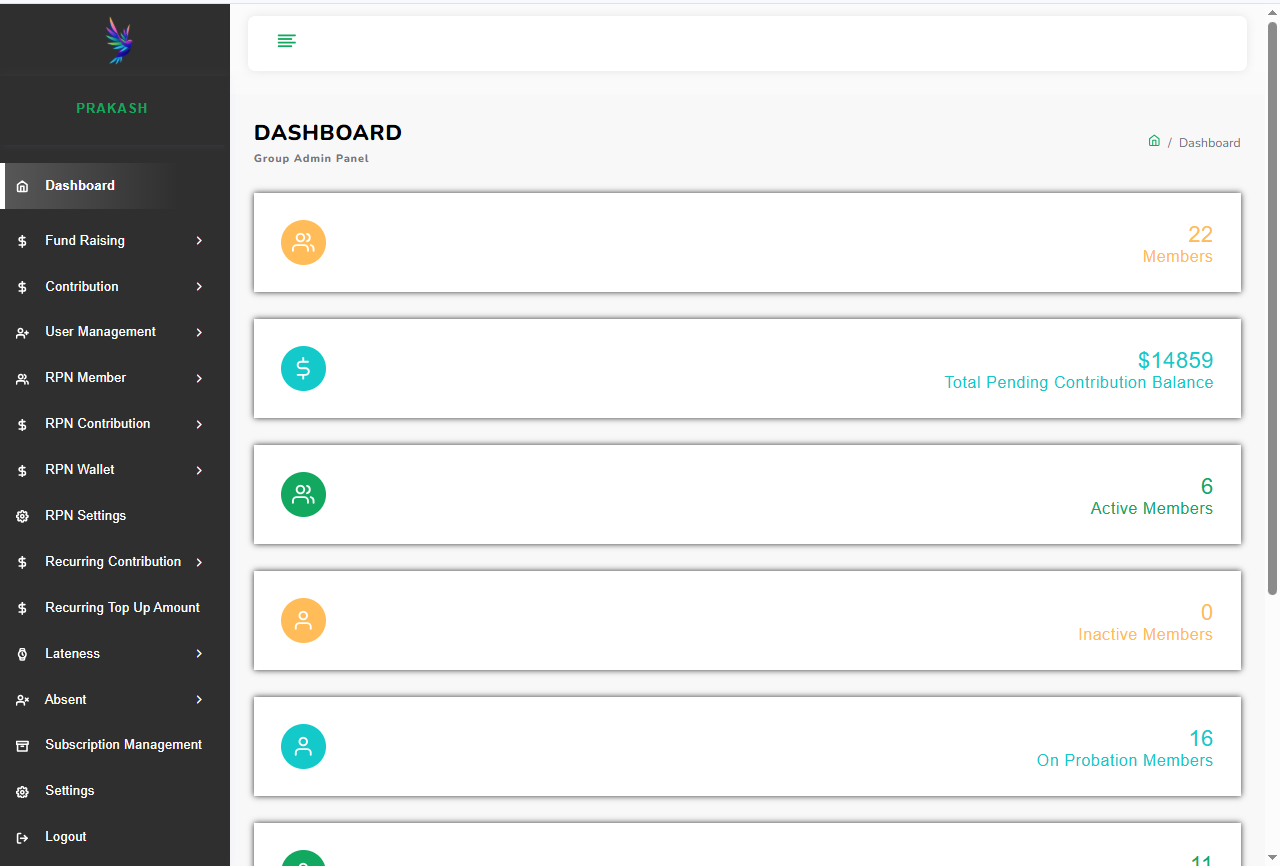
Task: Click the watch icon beside Lateness
Action: (22, 654)
